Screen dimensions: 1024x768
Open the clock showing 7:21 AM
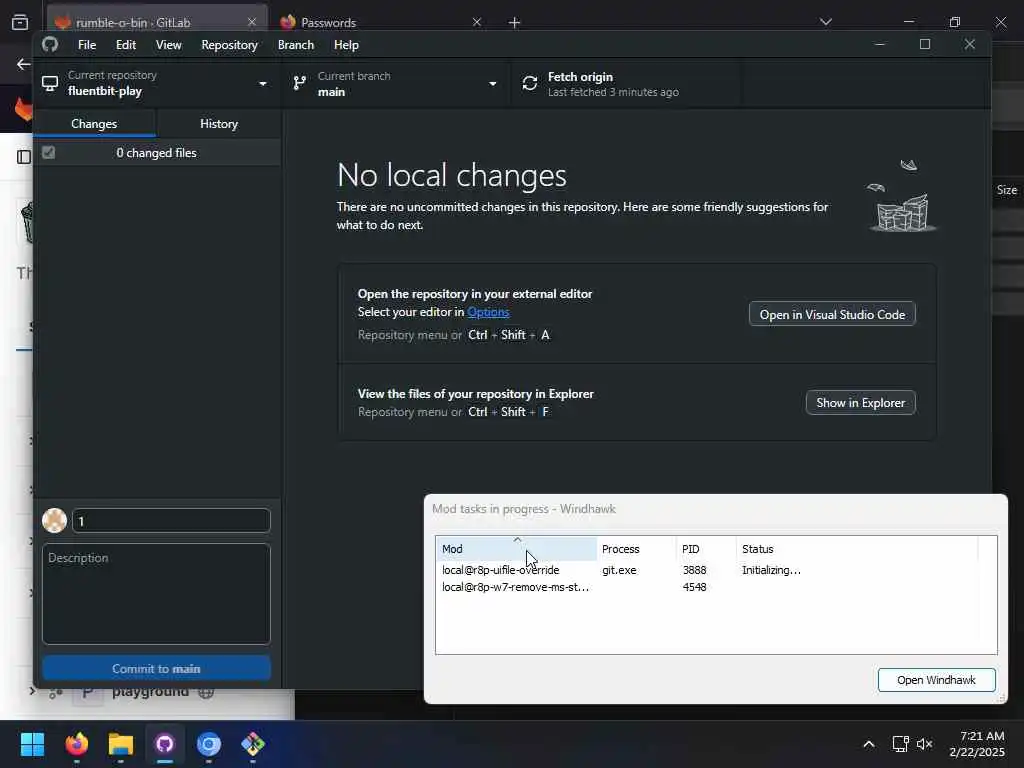click(978, 743)
